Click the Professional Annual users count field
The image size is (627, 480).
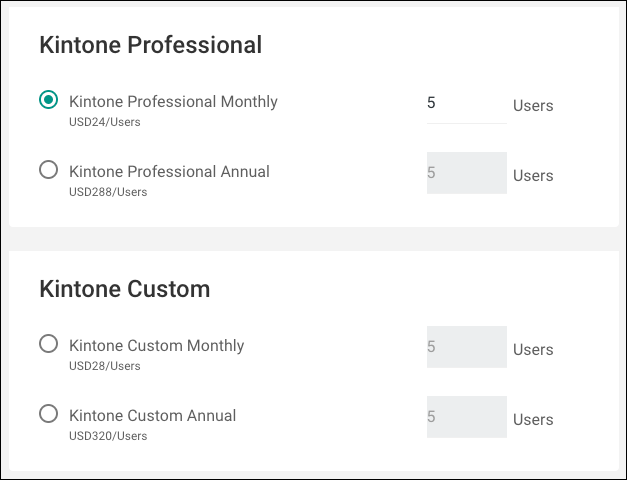466,173
